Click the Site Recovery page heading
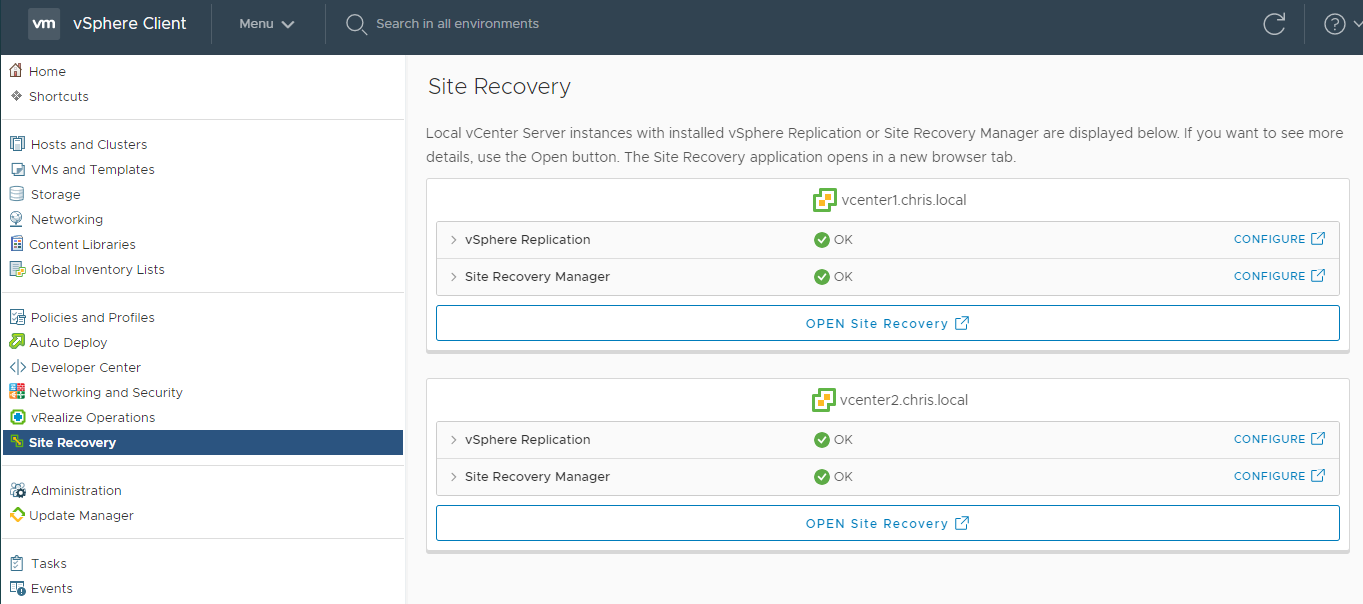This screenshot has width=1363, height=604. click(x=499, y=86)
